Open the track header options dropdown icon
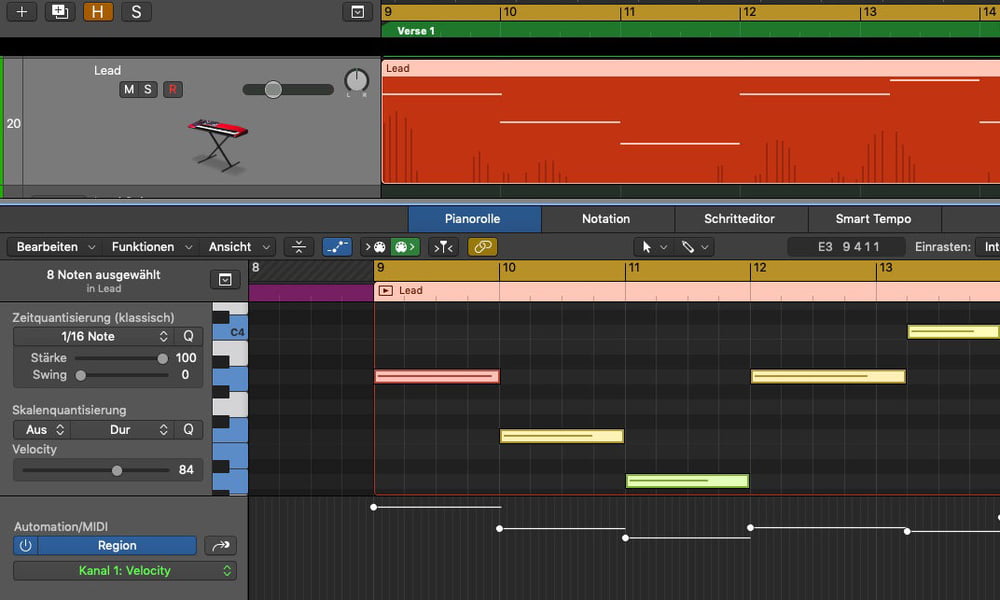This screenshot has width=1000, height=600. coord(357,11)
